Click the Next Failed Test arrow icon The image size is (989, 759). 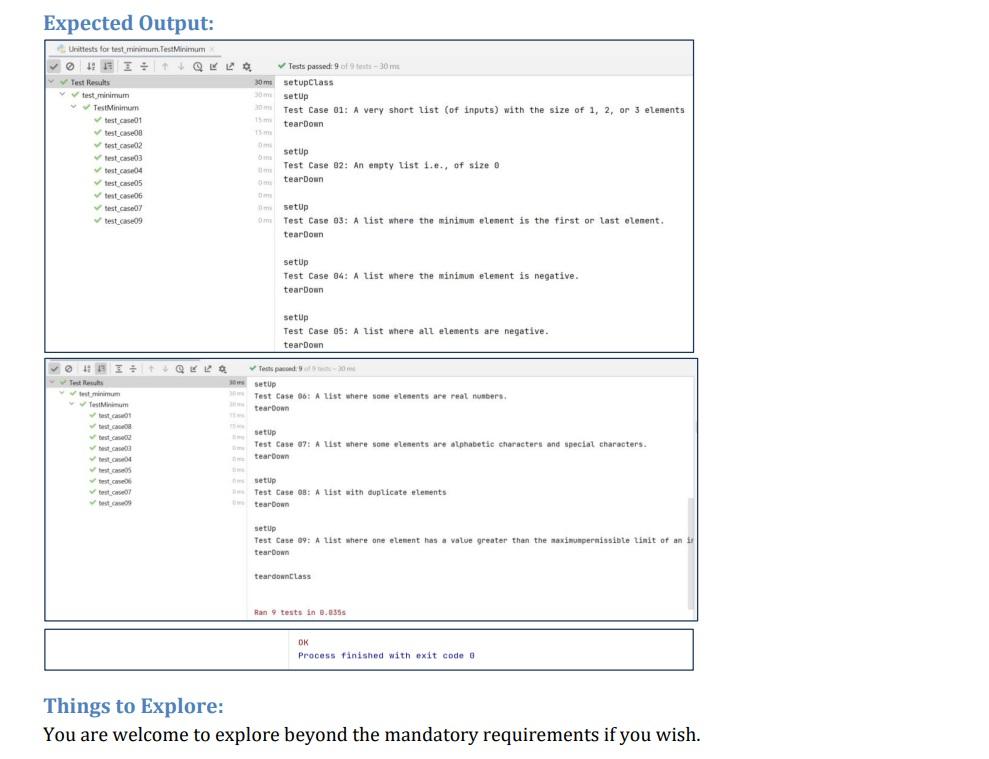point(182,66)
